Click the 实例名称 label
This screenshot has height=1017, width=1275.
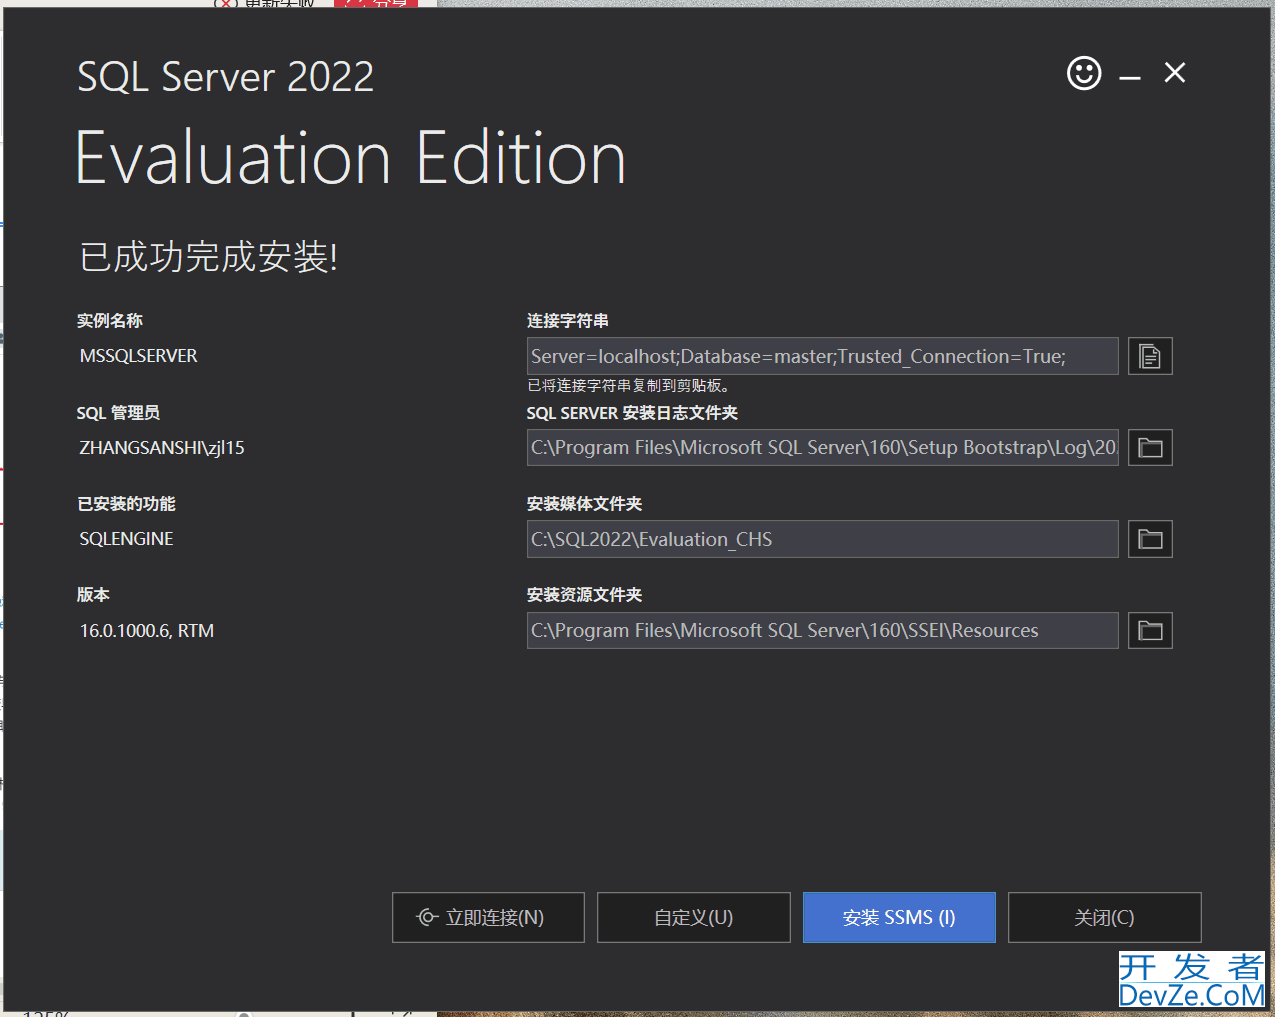coord(110,321)
